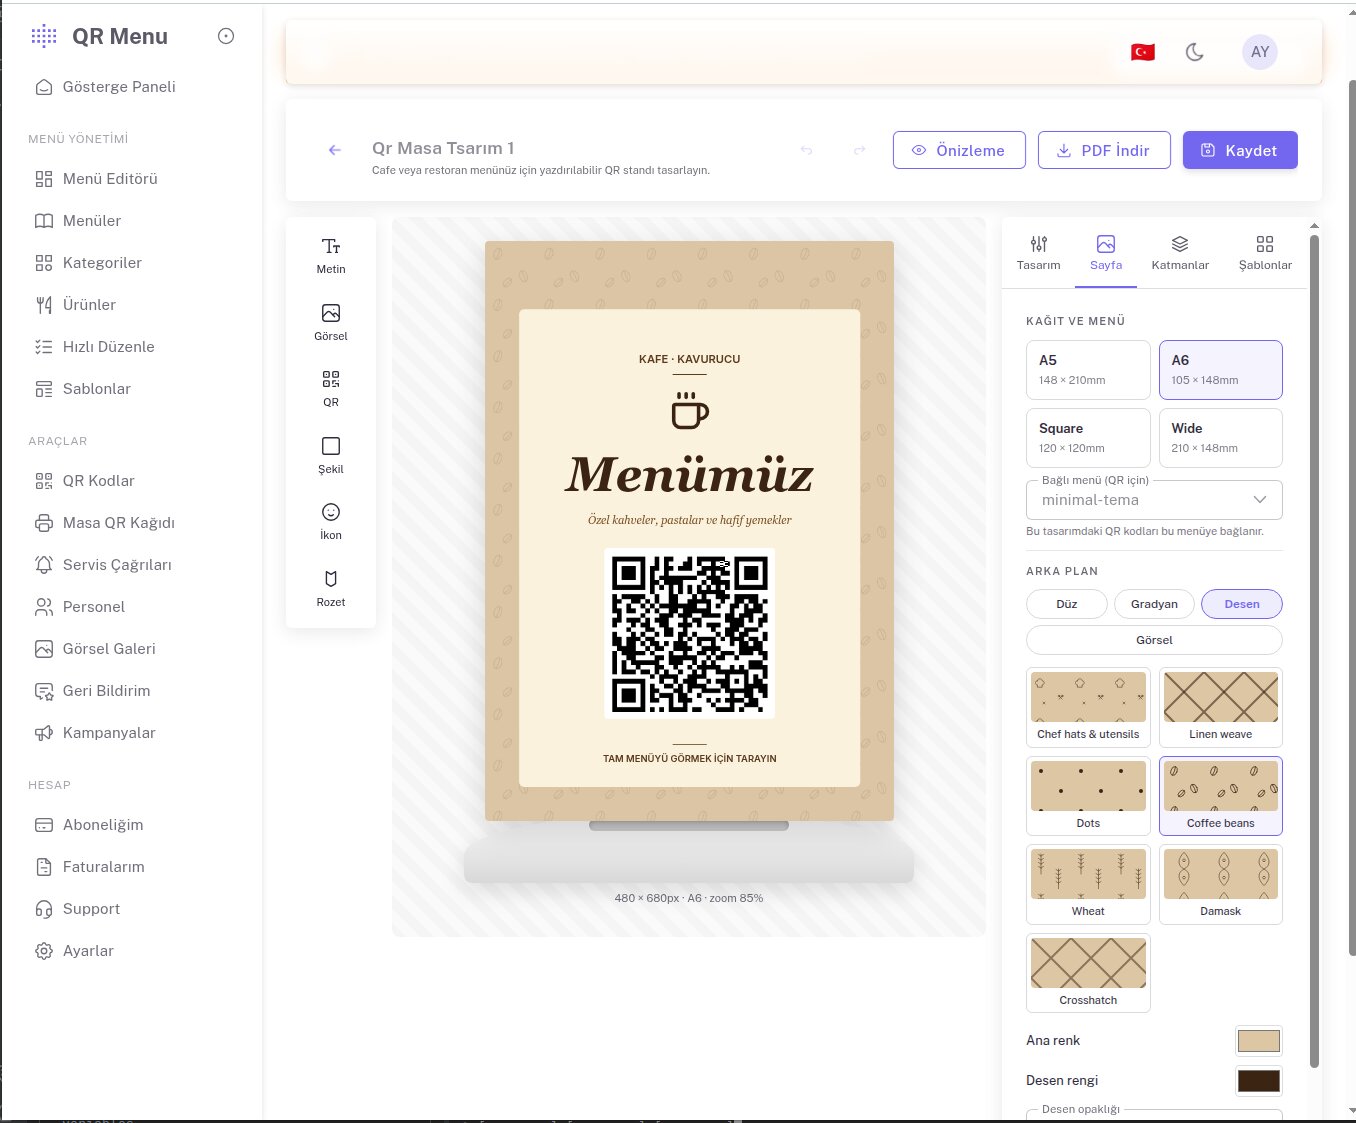Open Gösterge Paneli home icon
This screenshot has height=1123, width=1356.
(44, 87)
